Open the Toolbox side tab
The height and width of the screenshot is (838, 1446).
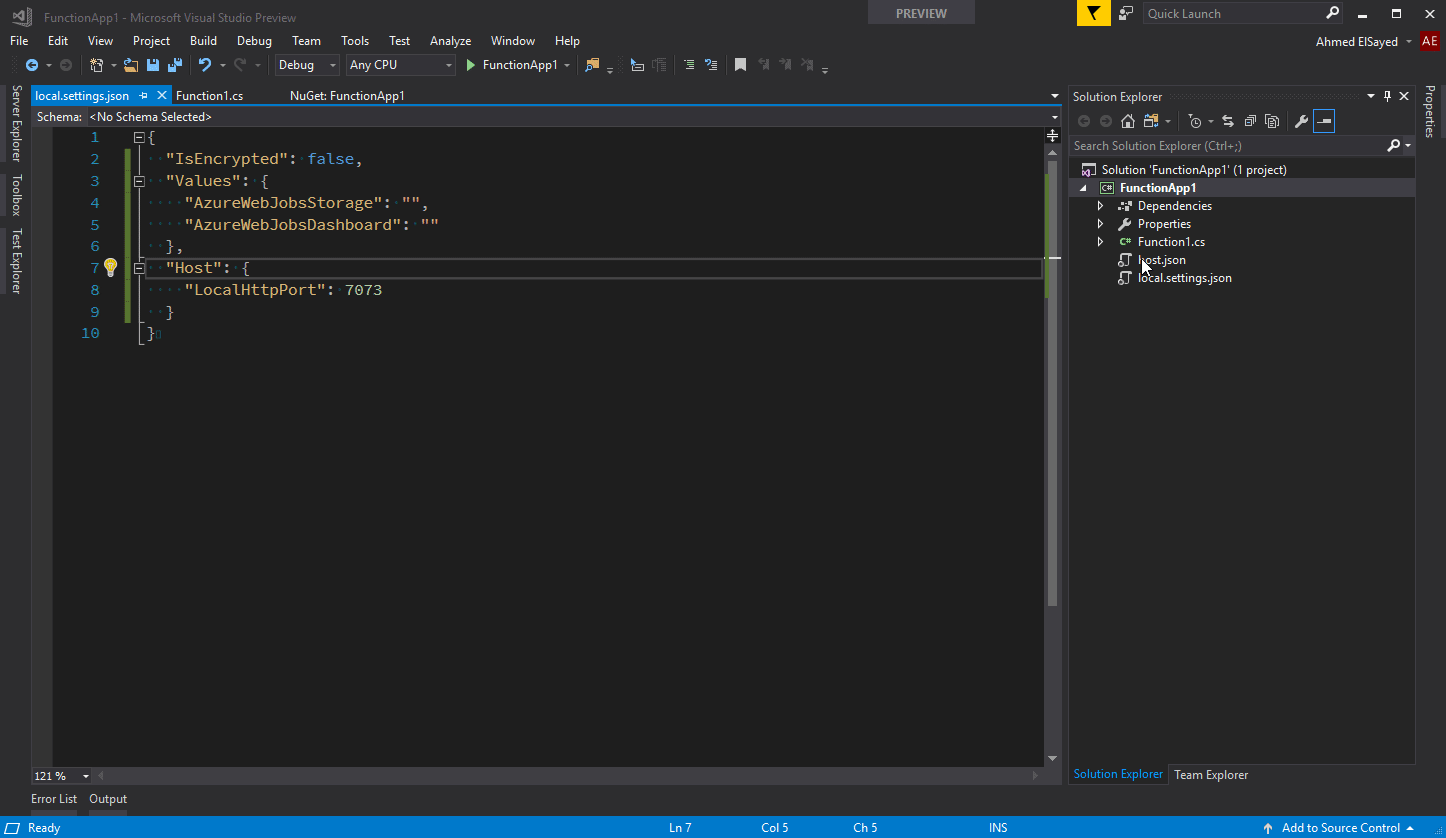tap(16, 195)
